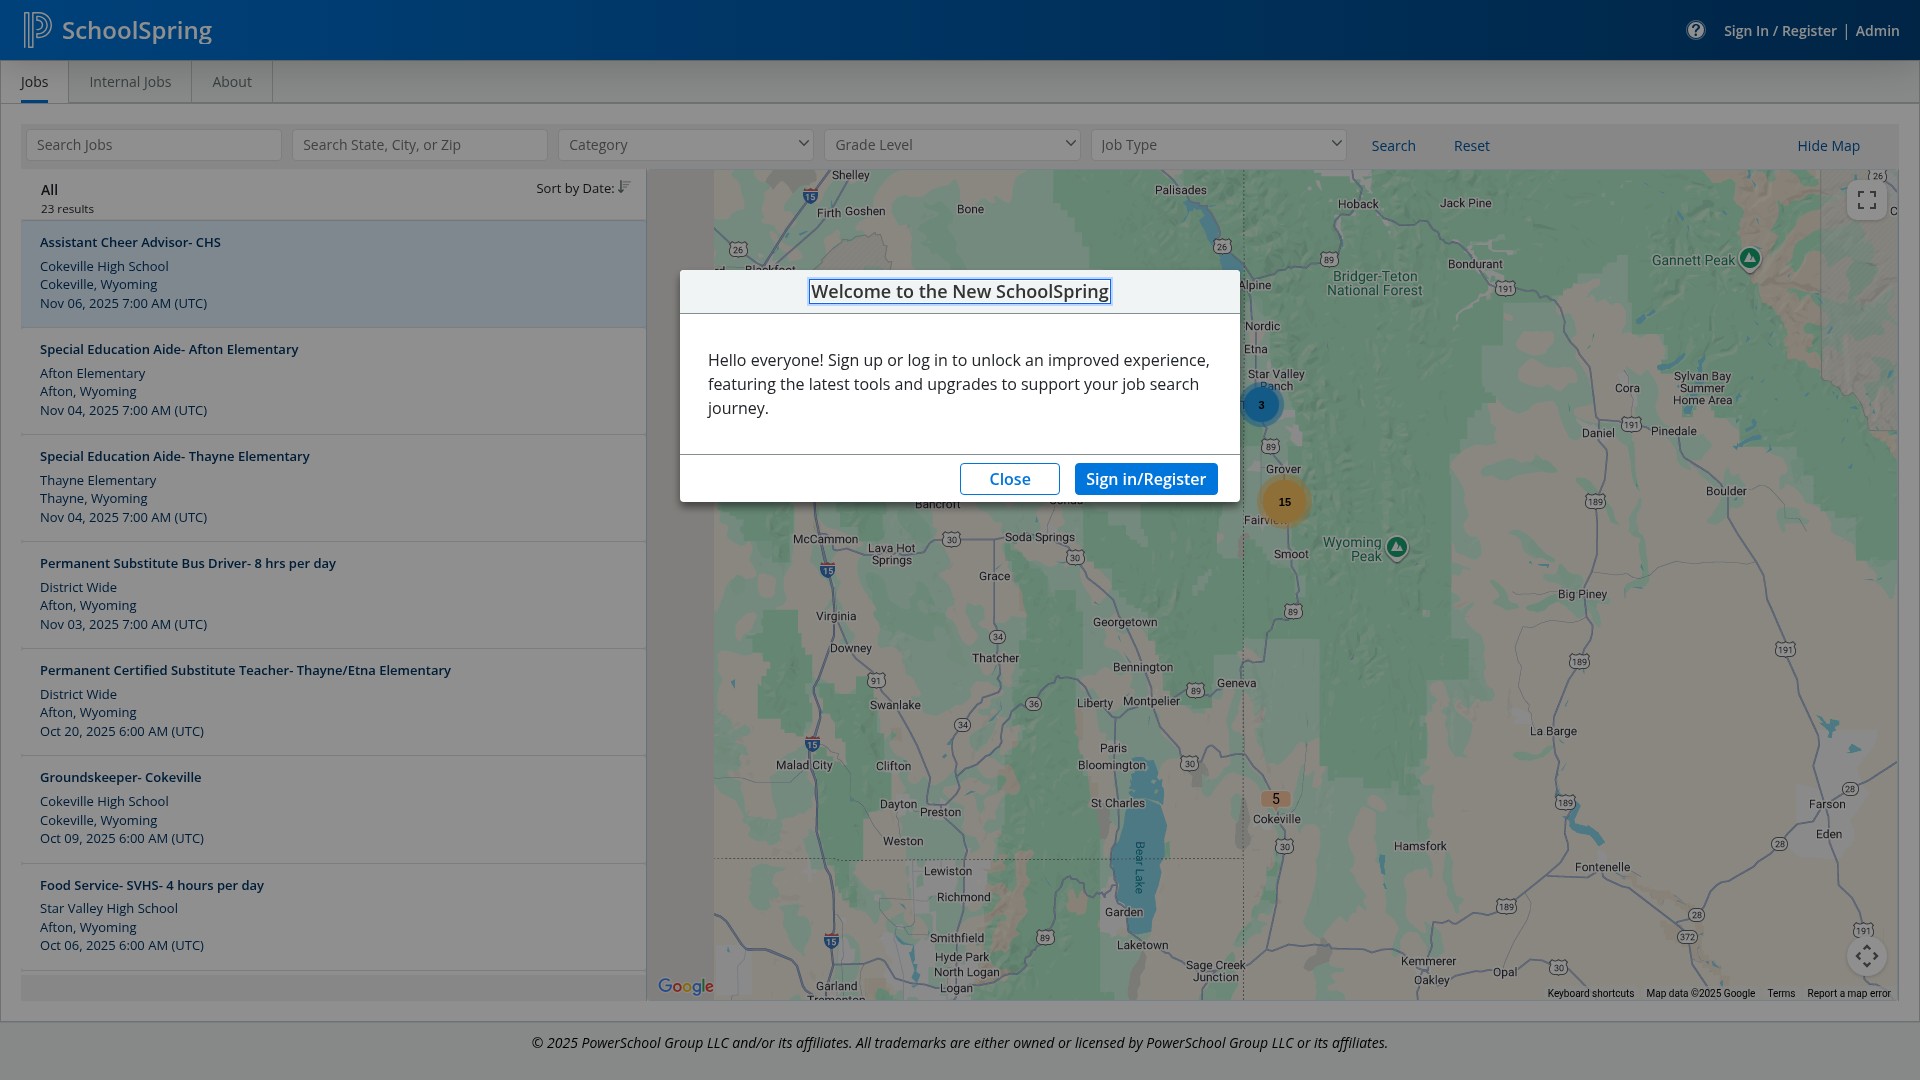Open Special Education Aide- Afton Elementary listing
Viewport: 1920px width, 1080px height.
(x=333, y=380)
